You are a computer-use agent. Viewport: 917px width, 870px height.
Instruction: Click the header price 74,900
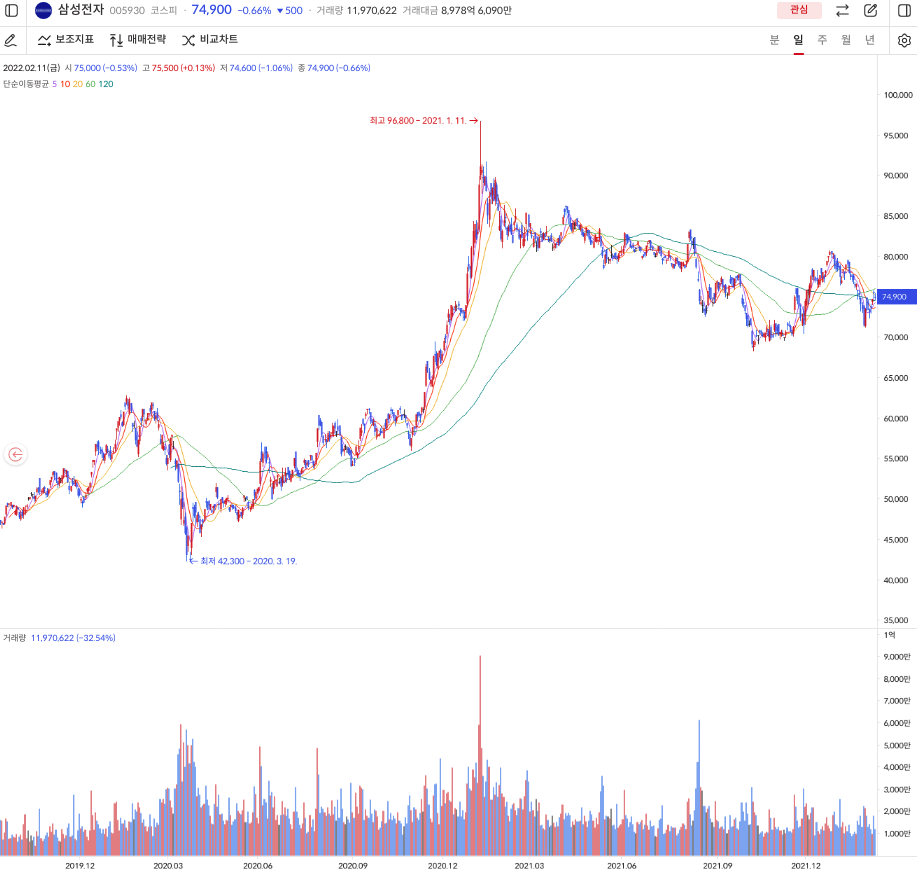click(212, 10)
